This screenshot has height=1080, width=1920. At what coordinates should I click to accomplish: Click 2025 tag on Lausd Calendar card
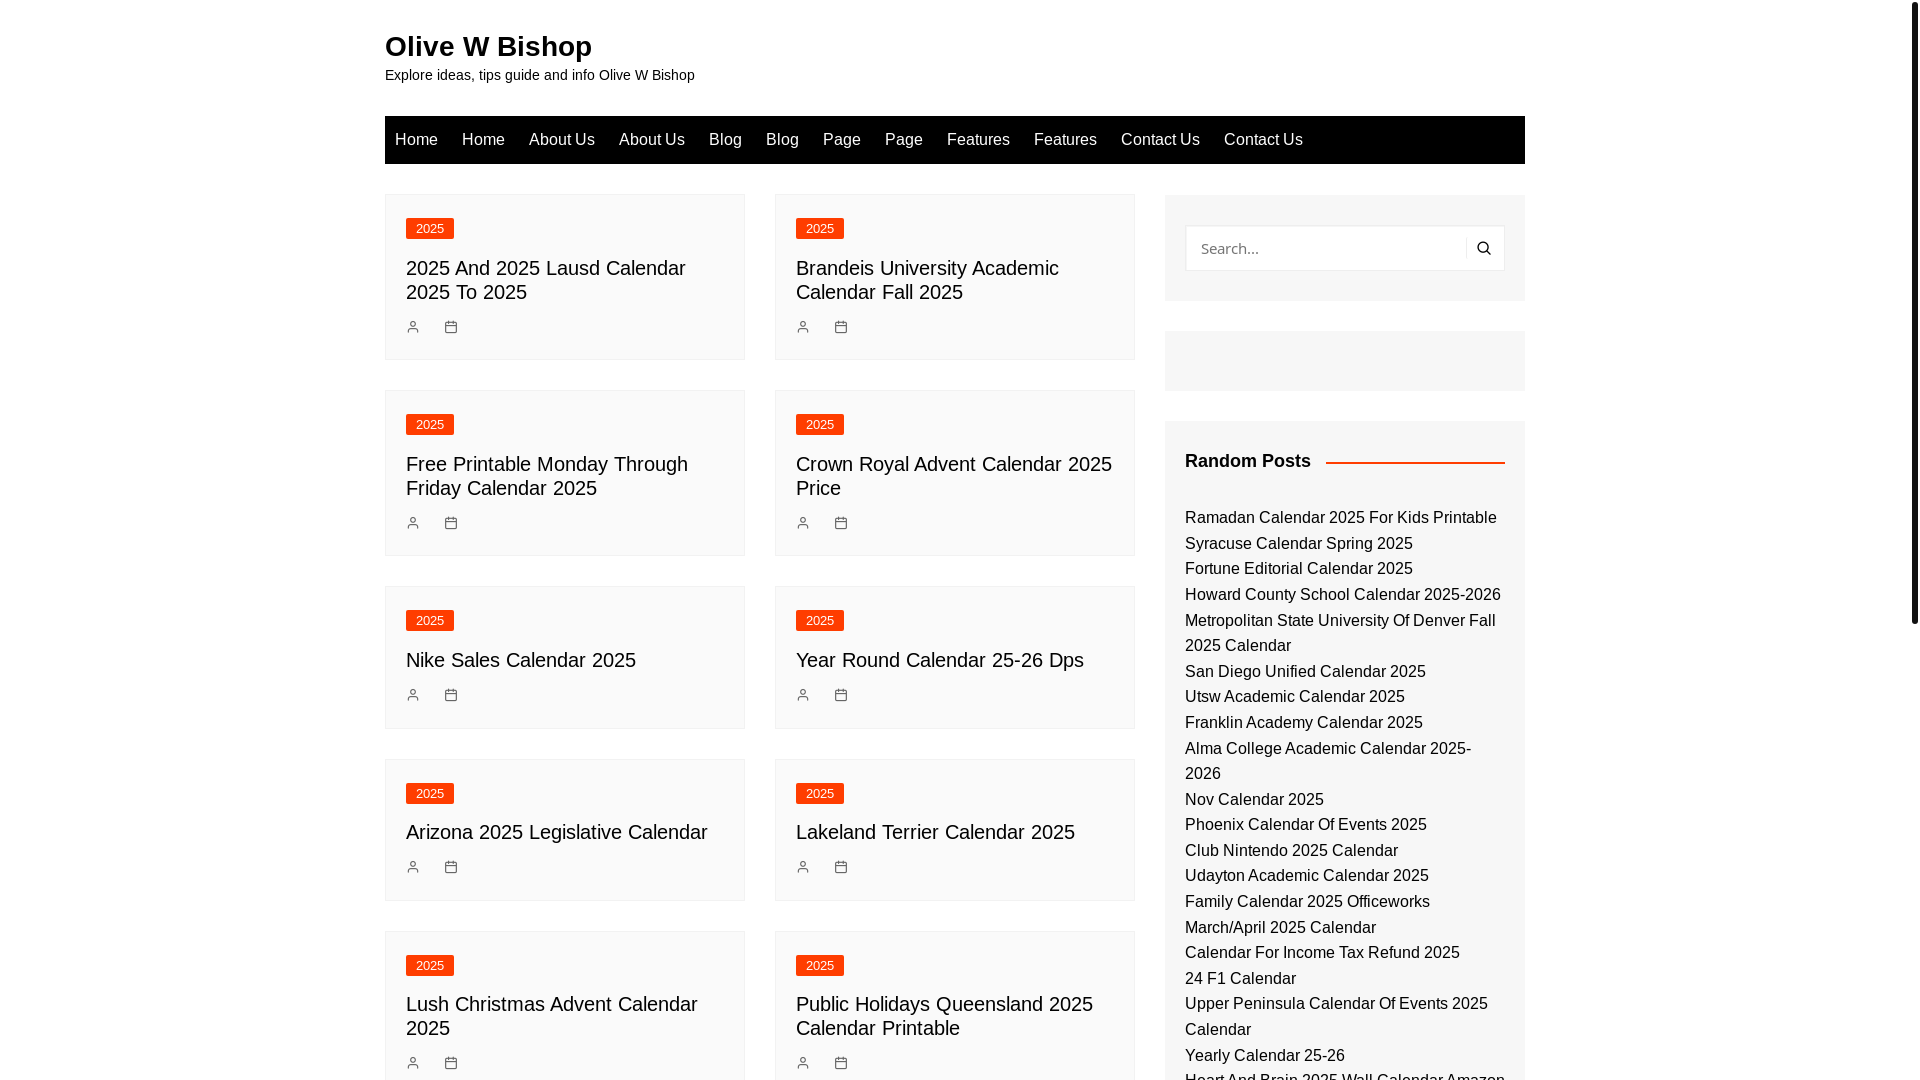point(430,229)
